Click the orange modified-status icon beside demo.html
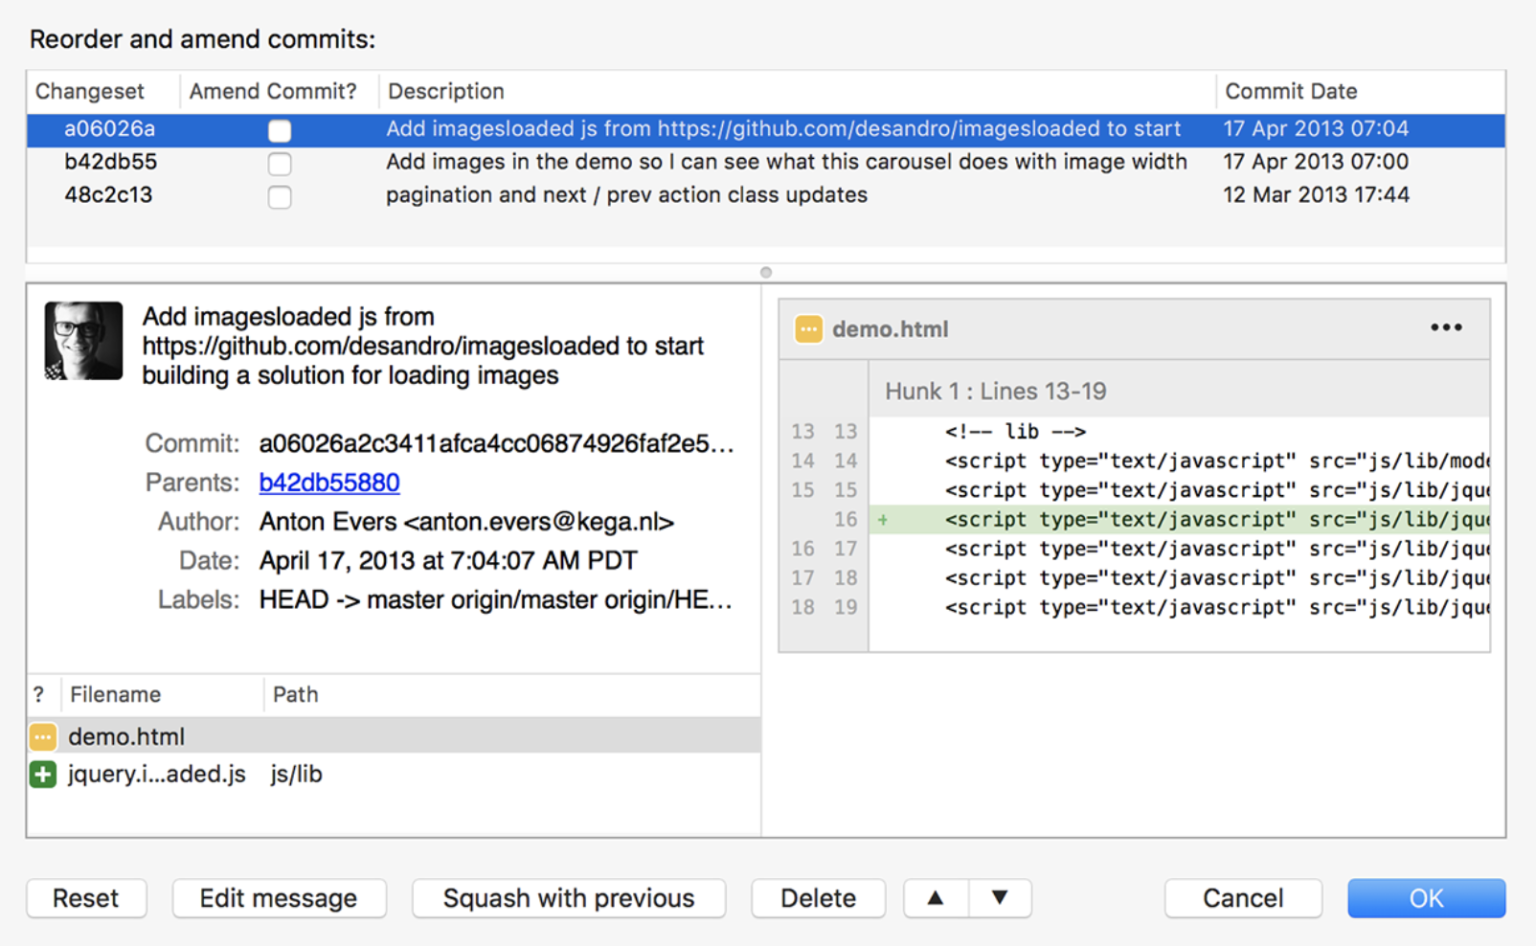Viewport: 1536px width, 946px height. click(x=42, y=737)
